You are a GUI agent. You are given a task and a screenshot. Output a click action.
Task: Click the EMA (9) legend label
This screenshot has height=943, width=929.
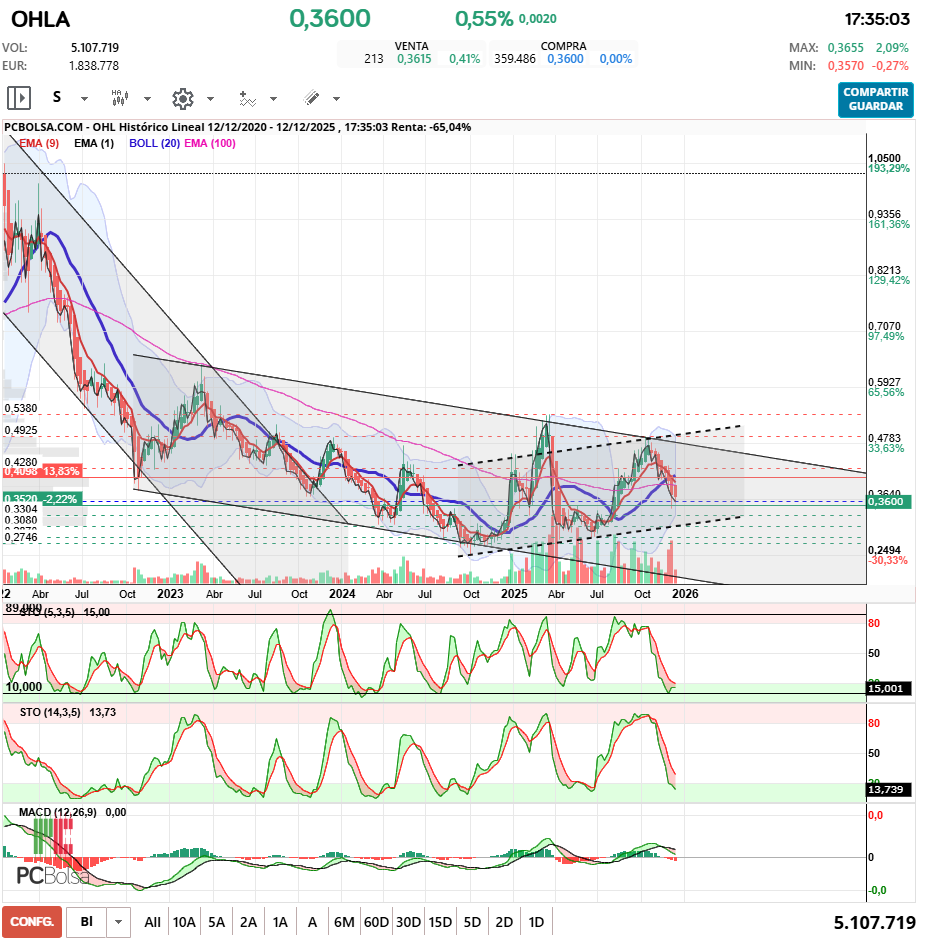click(39, 143)
